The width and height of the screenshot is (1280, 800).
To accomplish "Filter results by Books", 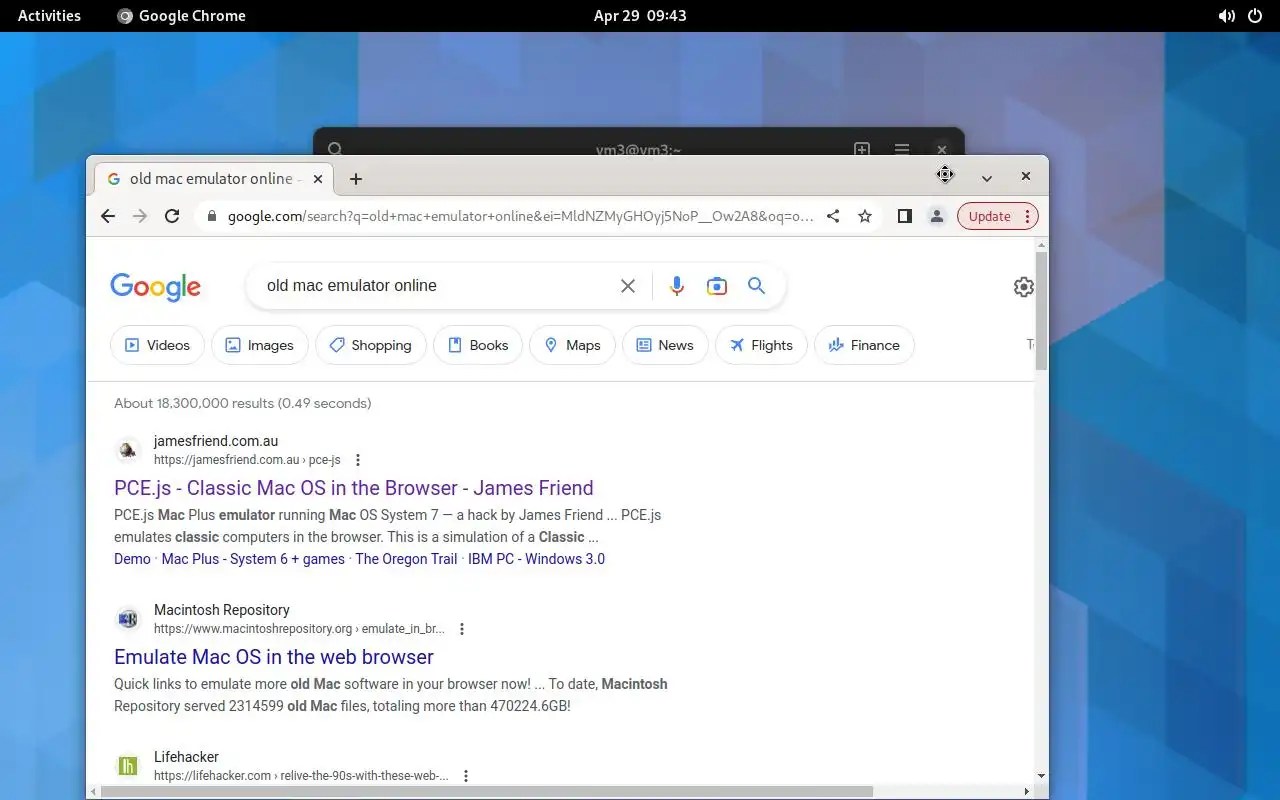I will (x=478, y=345).
